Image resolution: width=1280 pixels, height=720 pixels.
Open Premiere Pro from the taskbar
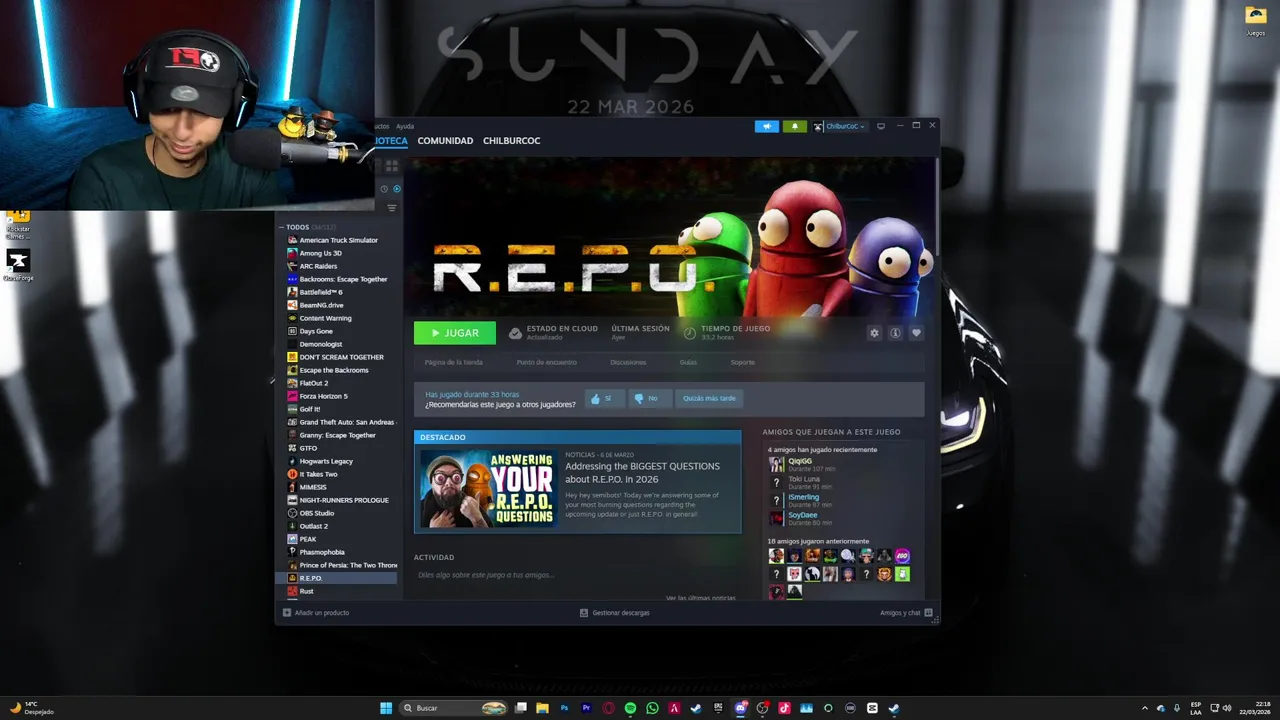pos(586,708)
